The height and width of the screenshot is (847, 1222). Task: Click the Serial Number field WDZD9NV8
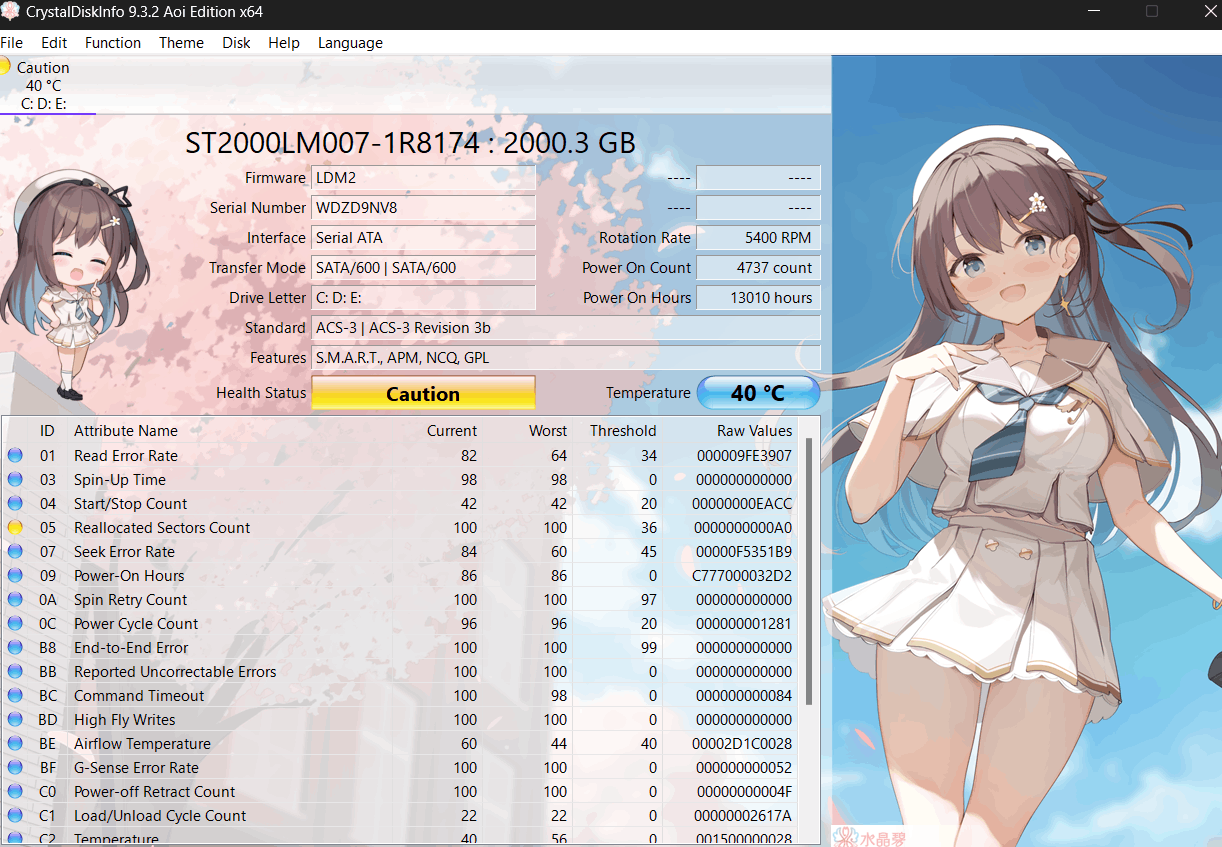(423, 208)
